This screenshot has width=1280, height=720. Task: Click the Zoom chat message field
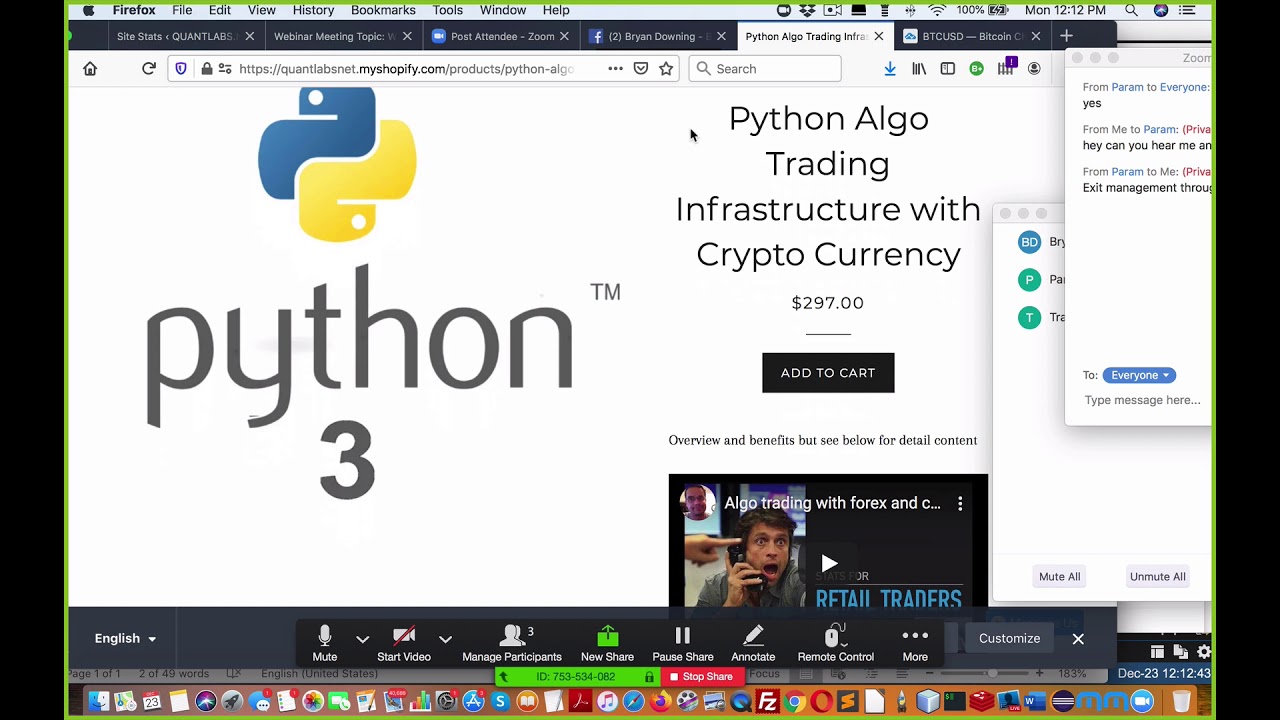(1143, 400)
